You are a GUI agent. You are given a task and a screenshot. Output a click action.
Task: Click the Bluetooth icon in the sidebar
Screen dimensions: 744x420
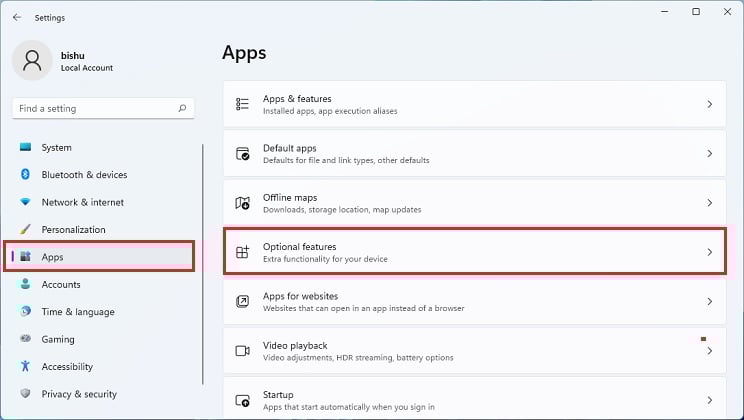(25, 175)
